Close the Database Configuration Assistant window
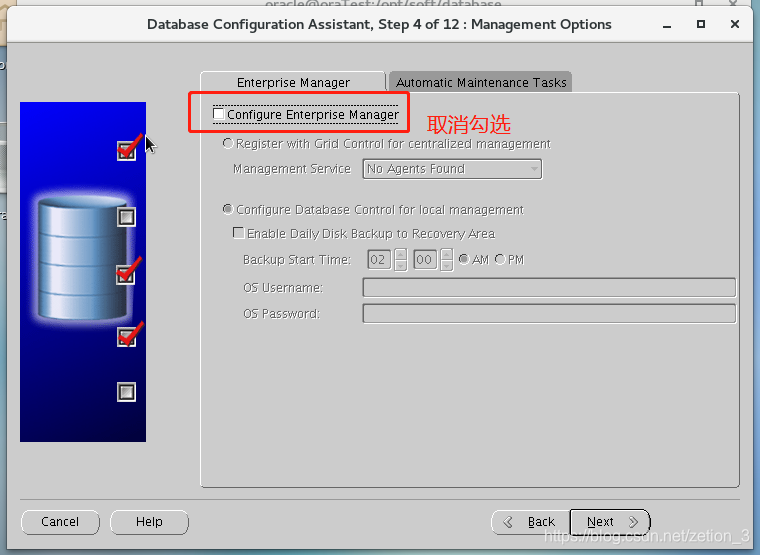This screenshot has width=760, height=555. tap(735, 24)
